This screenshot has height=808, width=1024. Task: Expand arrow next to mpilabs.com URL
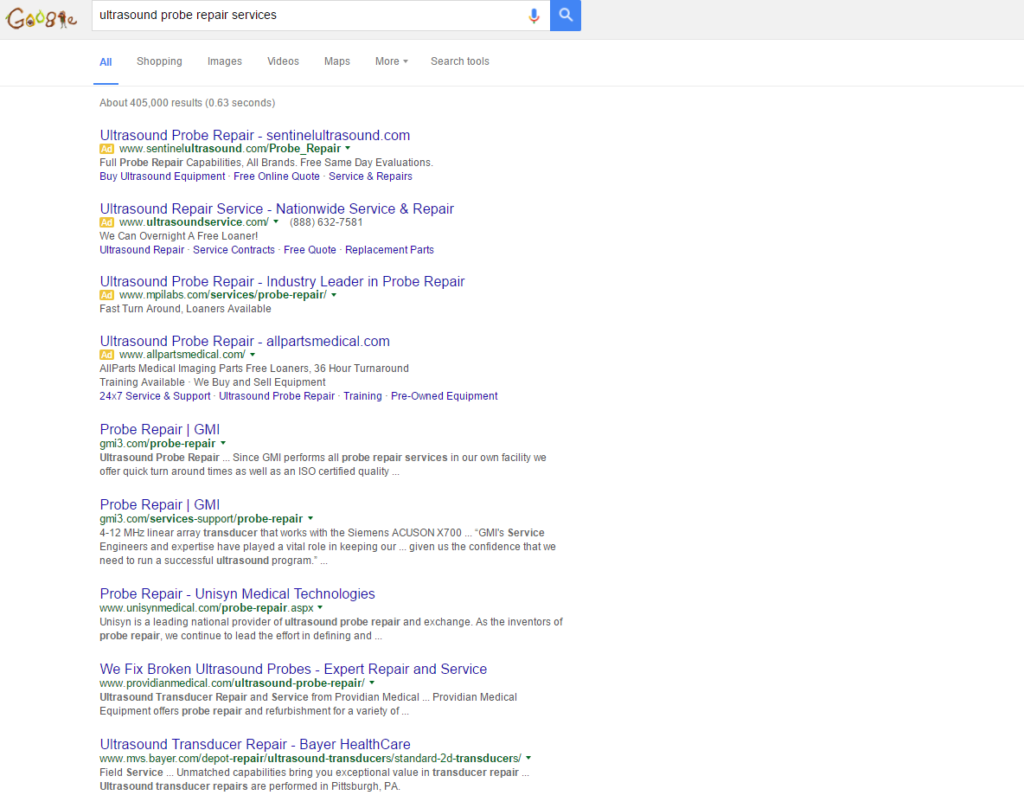click(x=334, y=295)
